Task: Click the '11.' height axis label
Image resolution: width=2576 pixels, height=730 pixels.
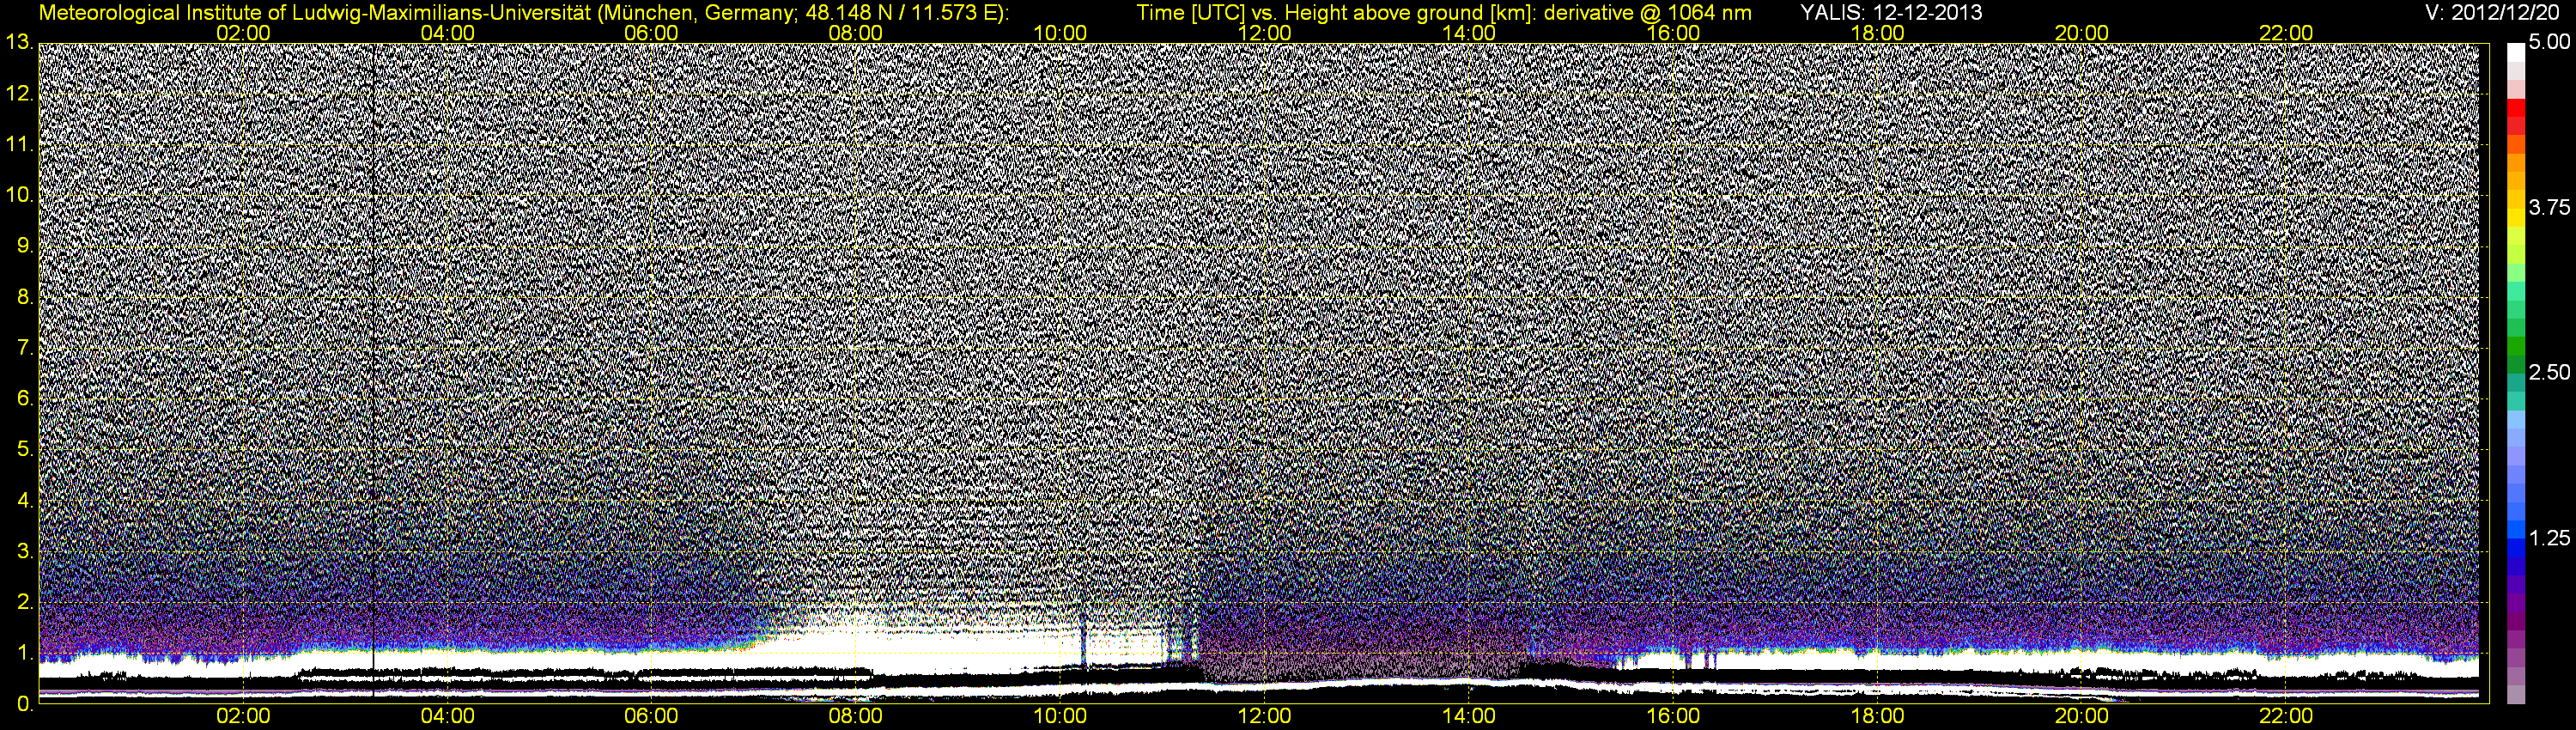Action: [18, 145]
